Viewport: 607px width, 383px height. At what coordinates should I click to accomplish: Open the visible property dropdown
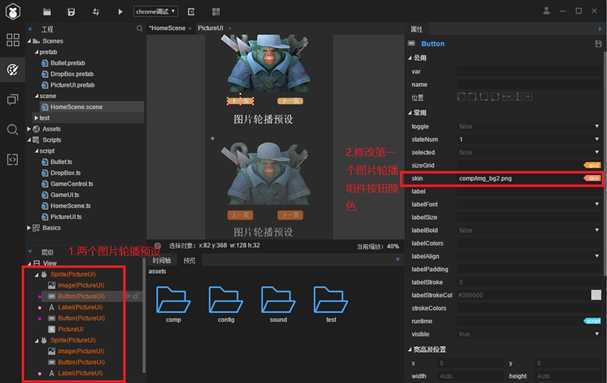597,334
